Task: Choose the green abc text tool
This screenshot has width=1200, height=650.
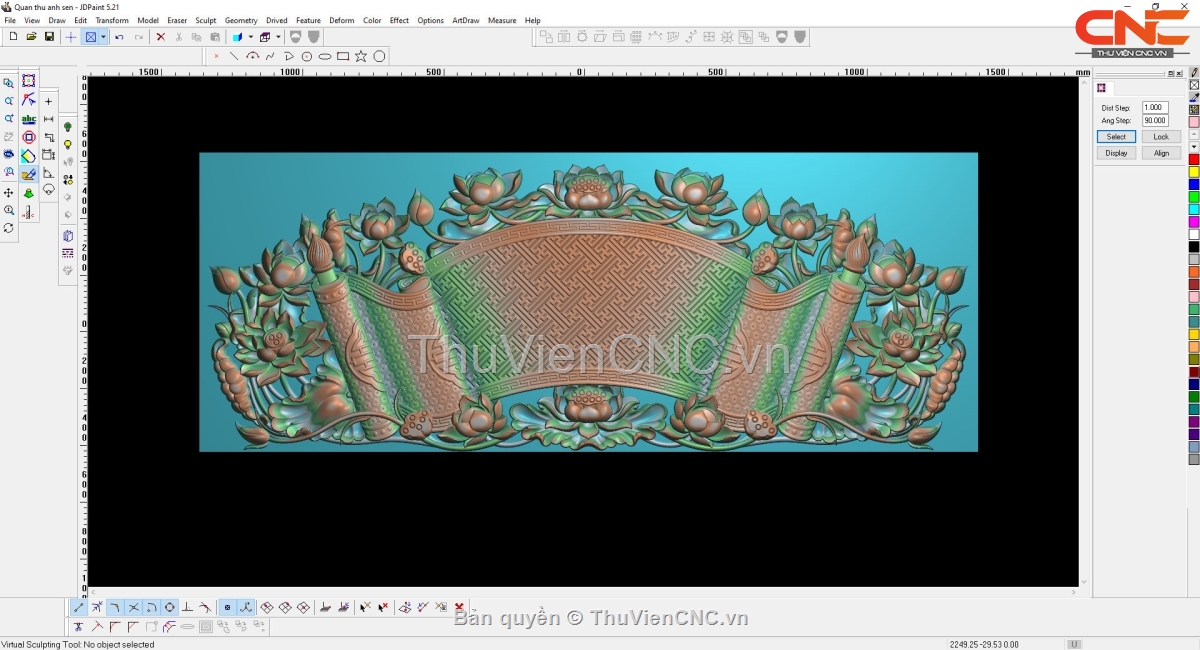Action: click(x=29, y=119)
